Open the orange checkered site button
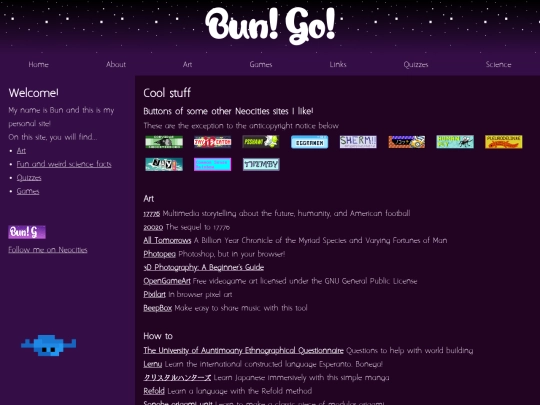The width and height of the screenshot is (540, 405). point(407,142)
